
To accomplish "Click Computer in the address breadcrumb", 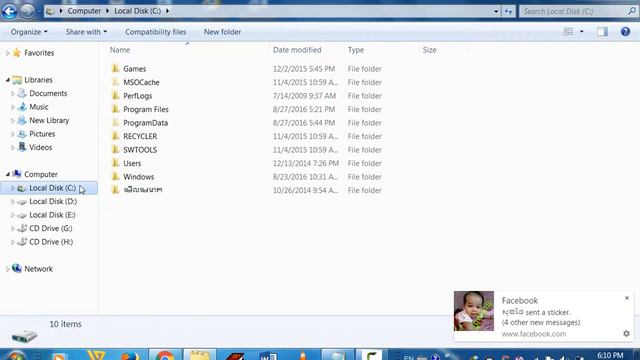I will pyautogui.click(x=84, y=11).
